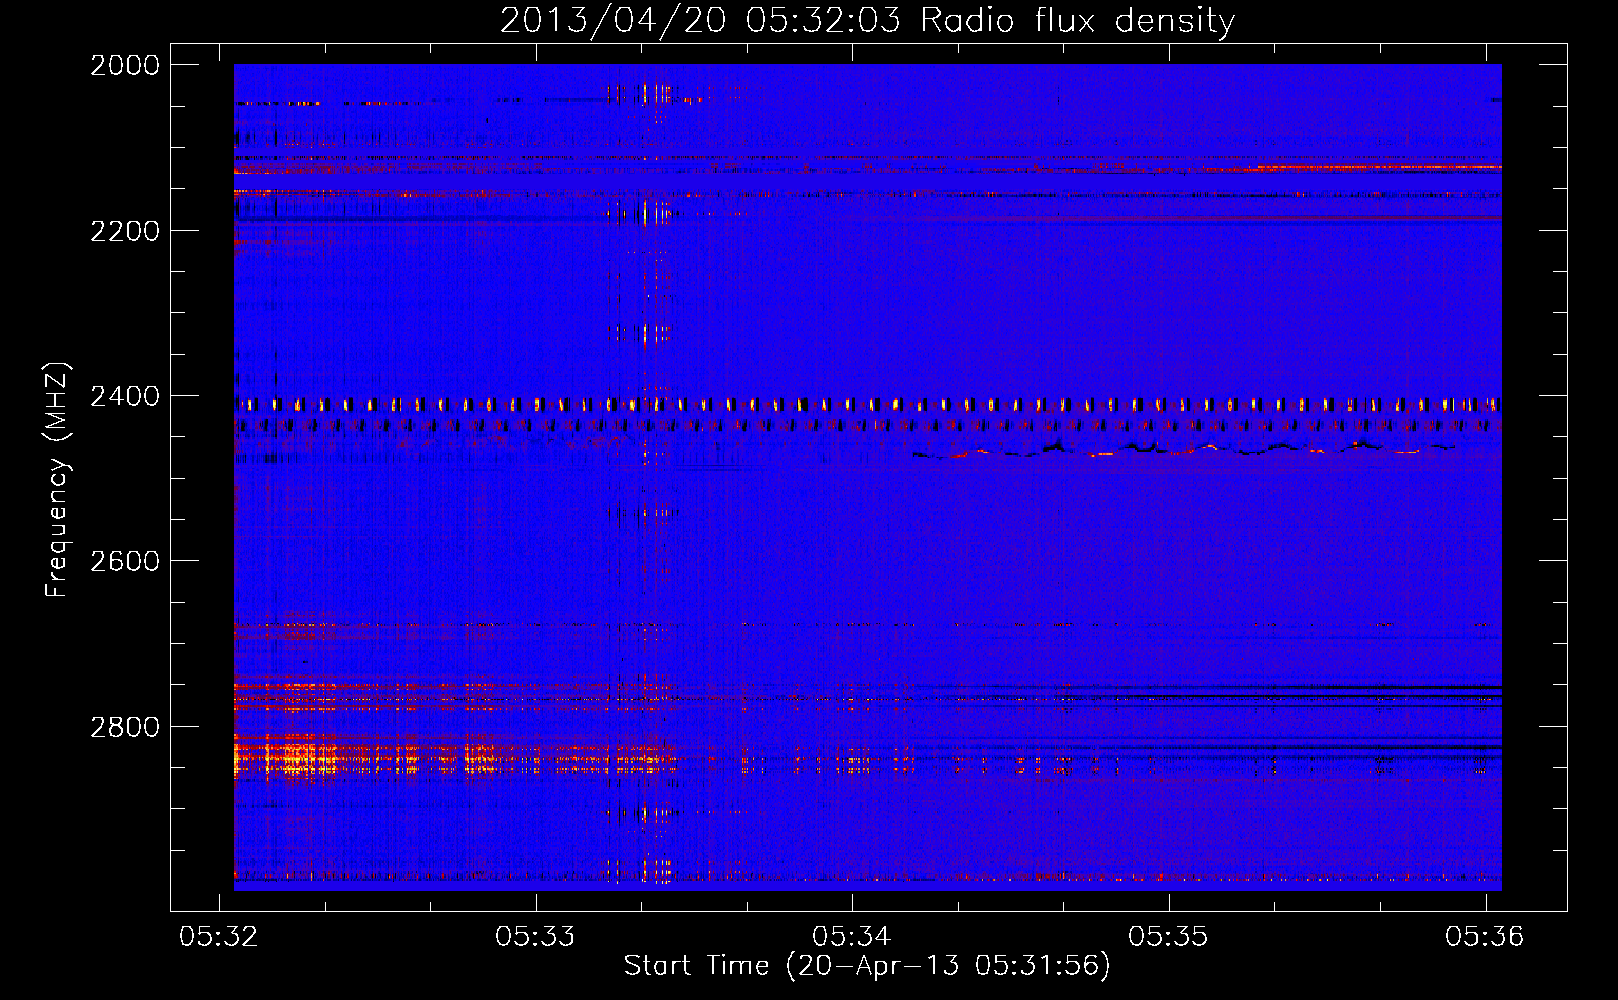
Task: Click the 2800 frequency tick label
Action: click(125, 727)
